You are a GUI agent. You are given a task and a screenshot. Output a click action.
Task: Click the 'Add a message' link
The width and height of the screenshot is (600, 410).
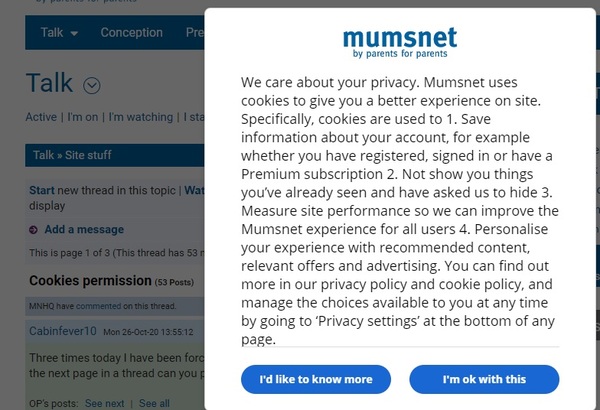pyautogui.click(x=84, y=230)
